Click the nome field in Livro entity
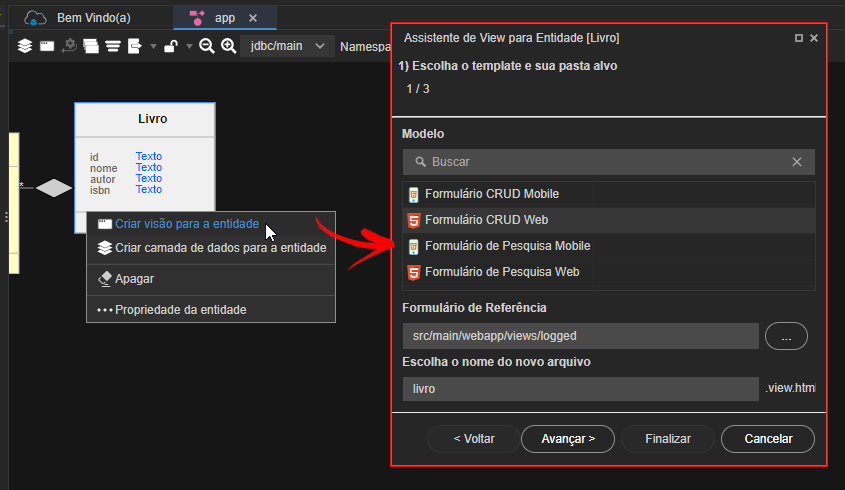The height and width of the screenshot is (490, 845). coord(103,168)
